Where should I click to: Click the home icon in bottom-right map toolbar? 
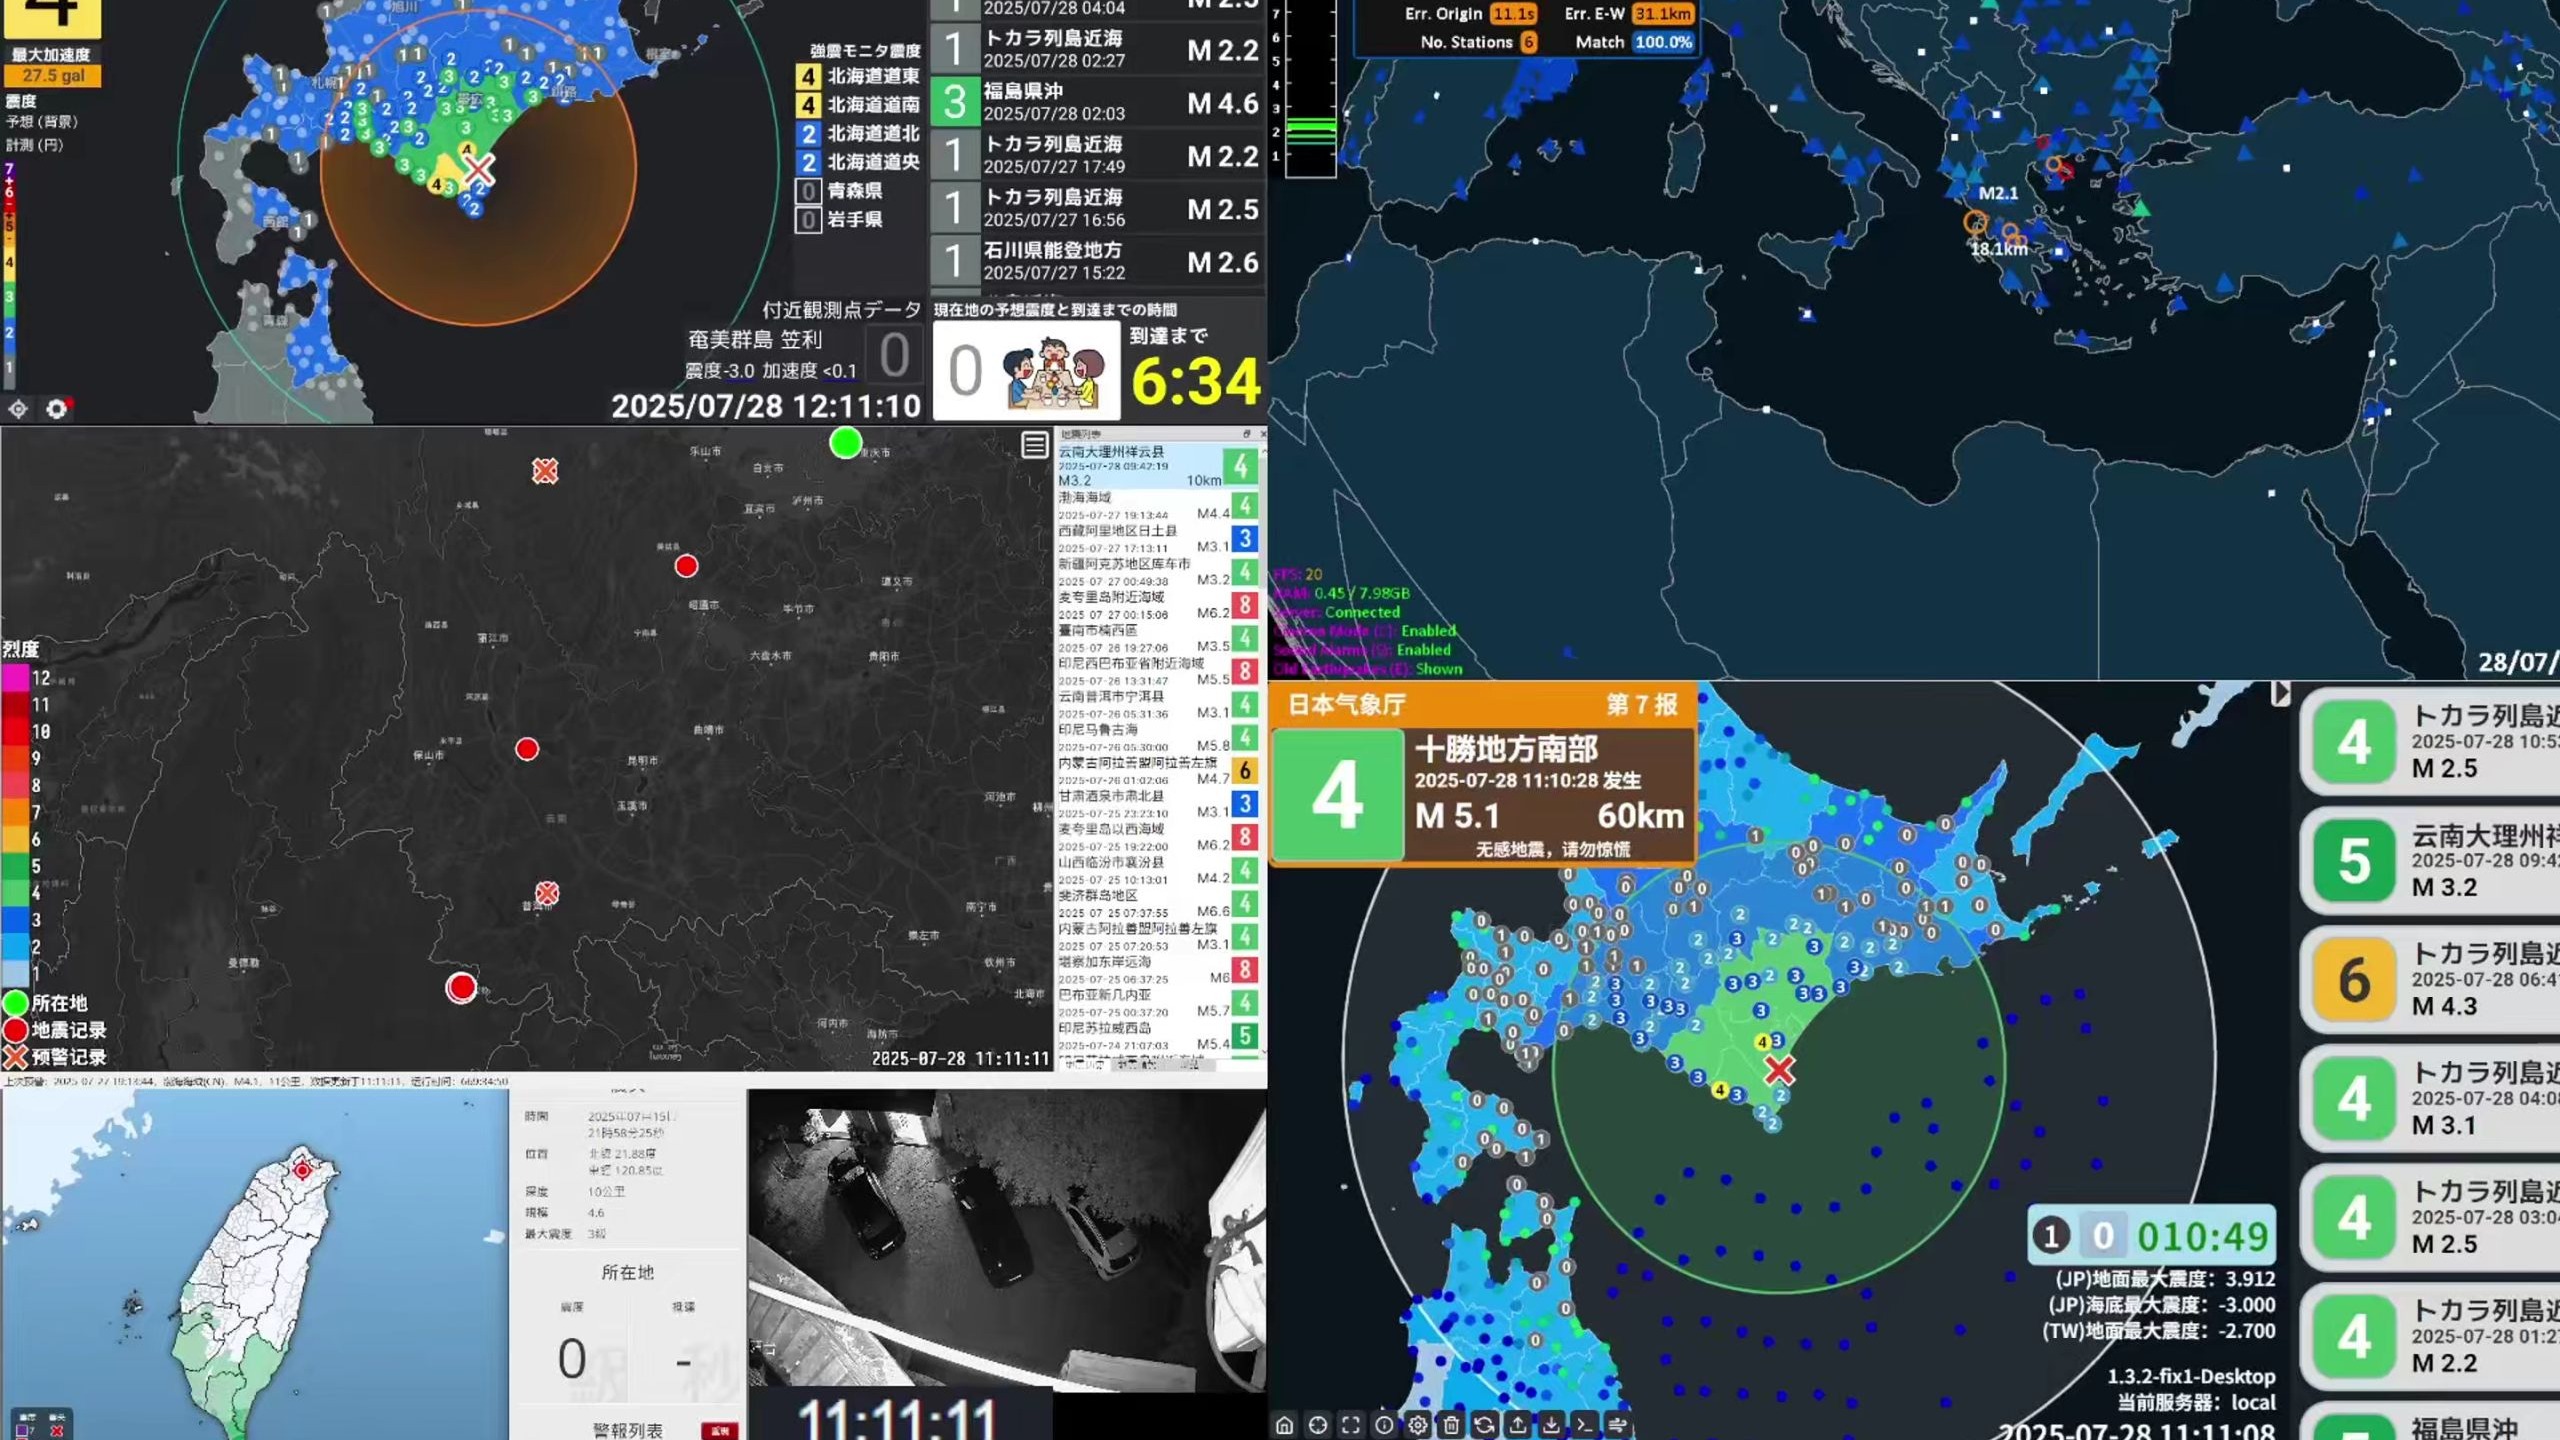1285,1425
